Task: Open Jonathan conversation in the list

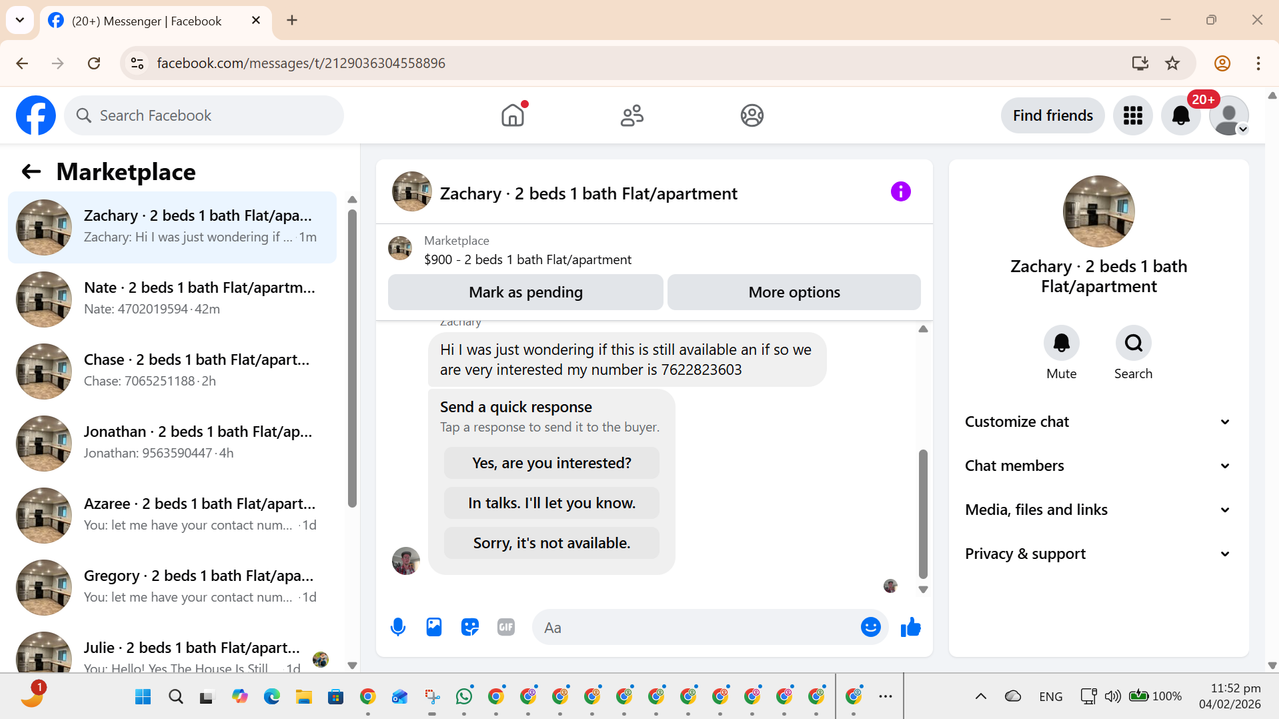Action: click(172, 443)
